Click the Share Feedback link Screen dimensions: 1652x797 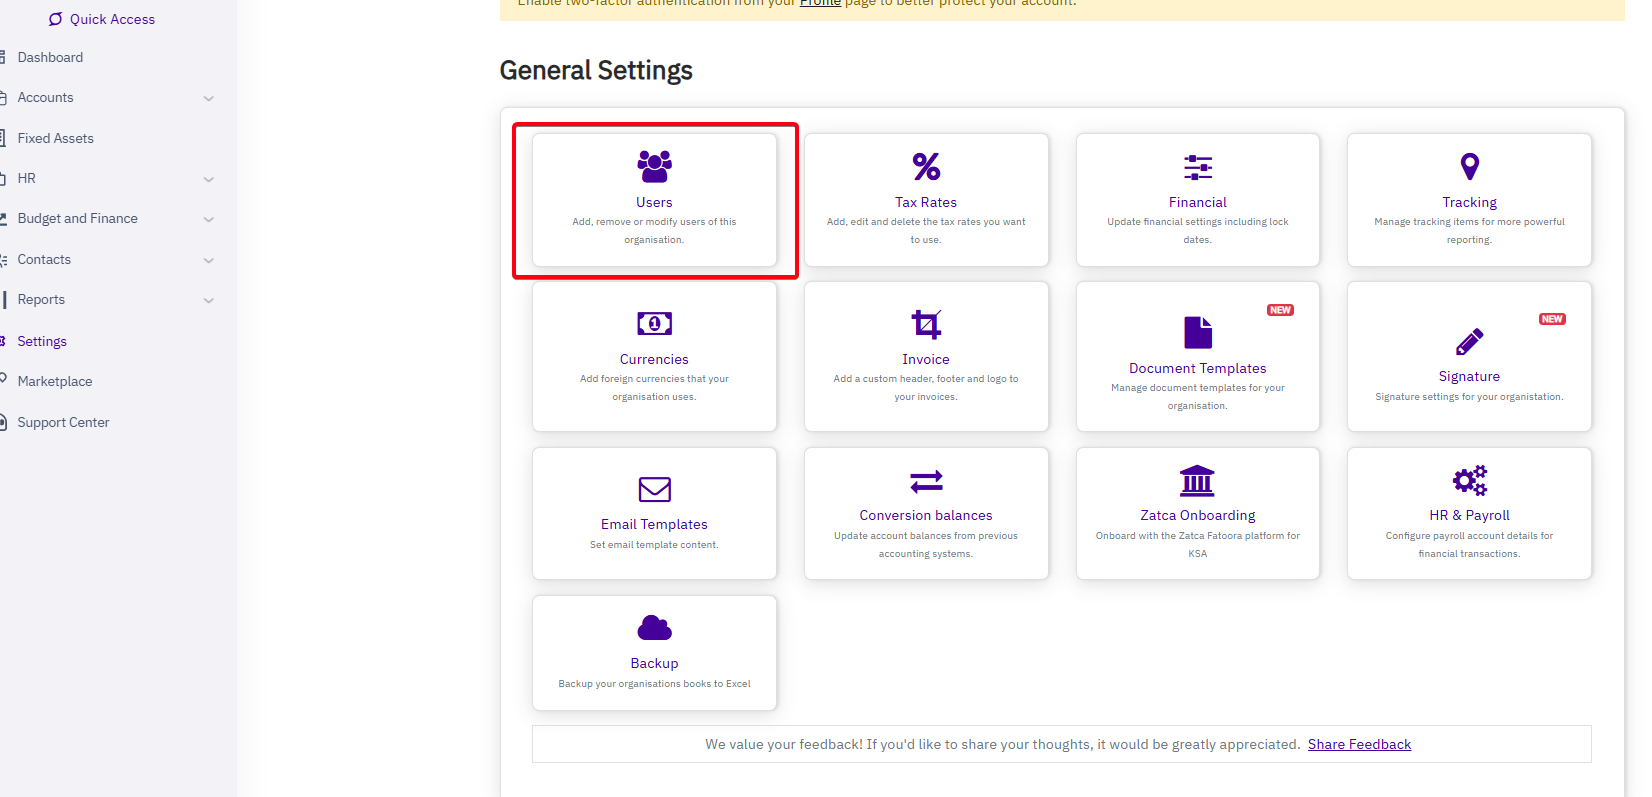pos(1359,744)
